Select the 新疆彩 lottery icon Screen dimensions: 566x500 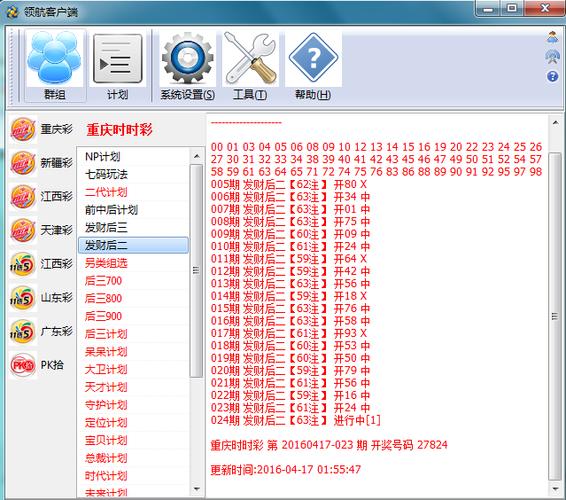(23, 163)
